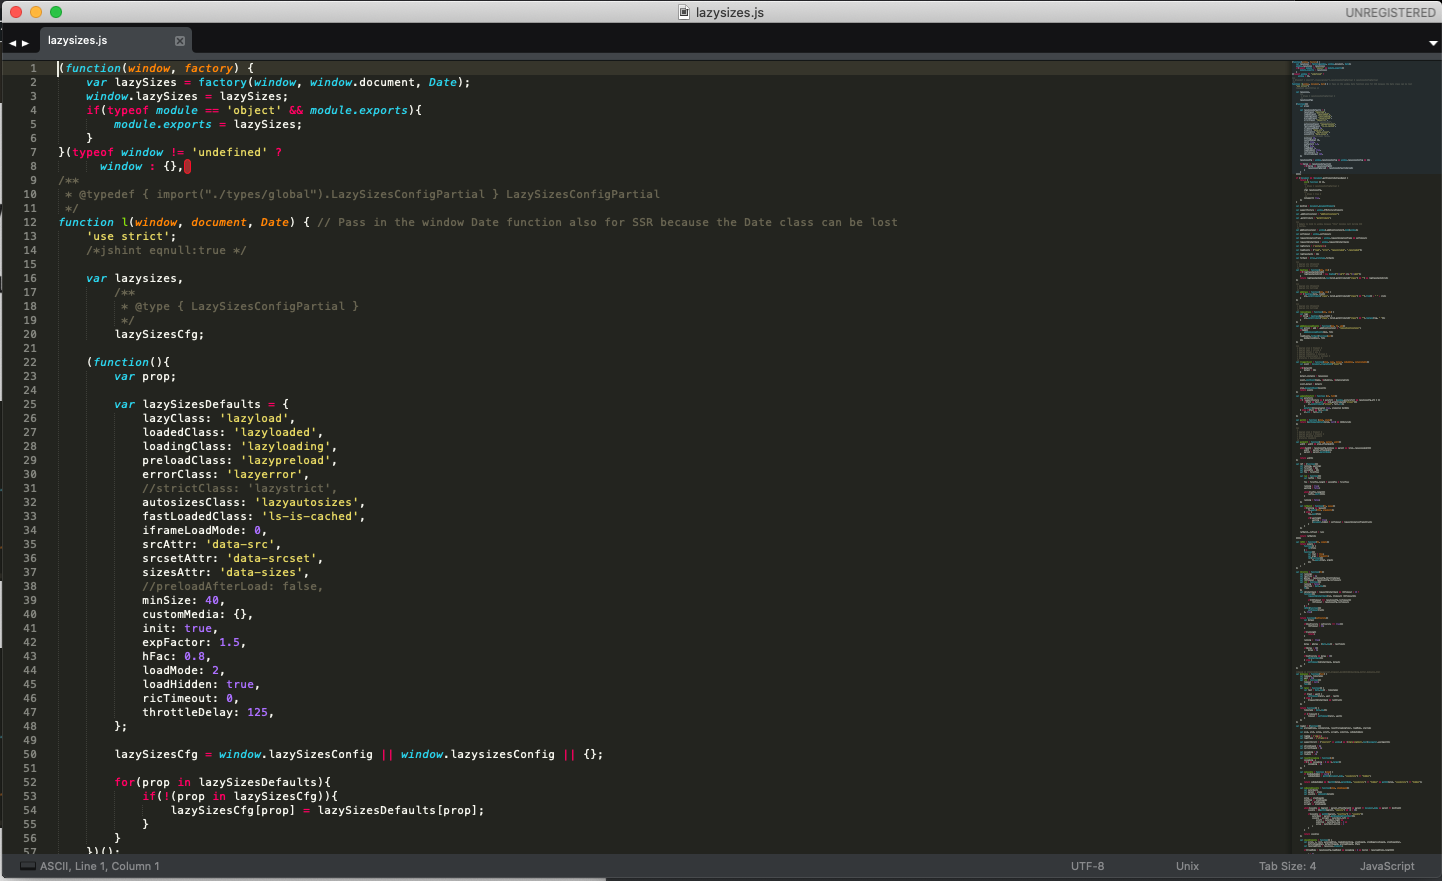
Task: Click the var lazySizesDefaults declaration
Action: tap(202, 404)
